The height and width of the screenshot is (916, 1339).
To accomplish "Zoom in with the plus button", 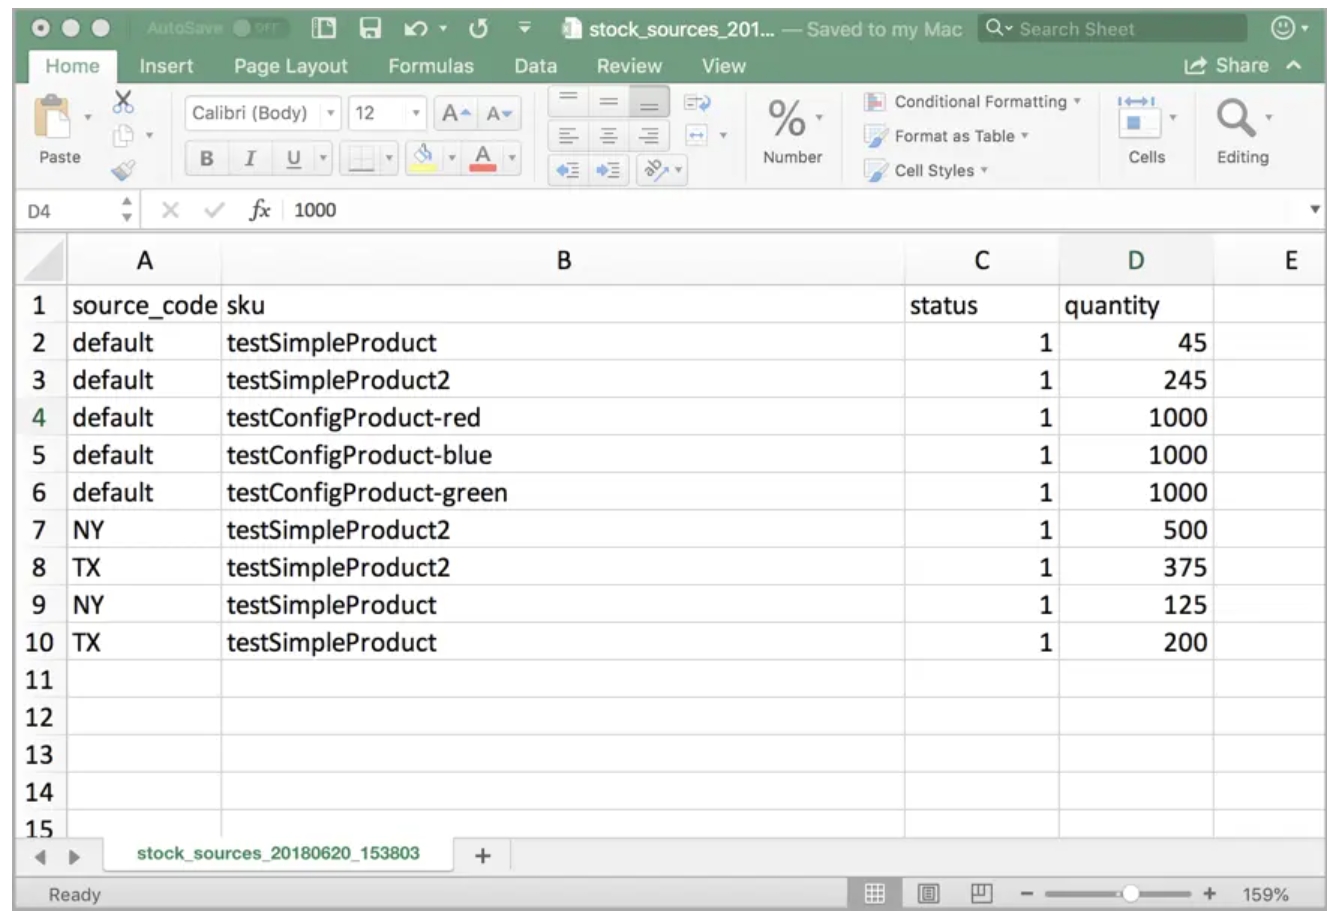I will [x=1209, y=893].
